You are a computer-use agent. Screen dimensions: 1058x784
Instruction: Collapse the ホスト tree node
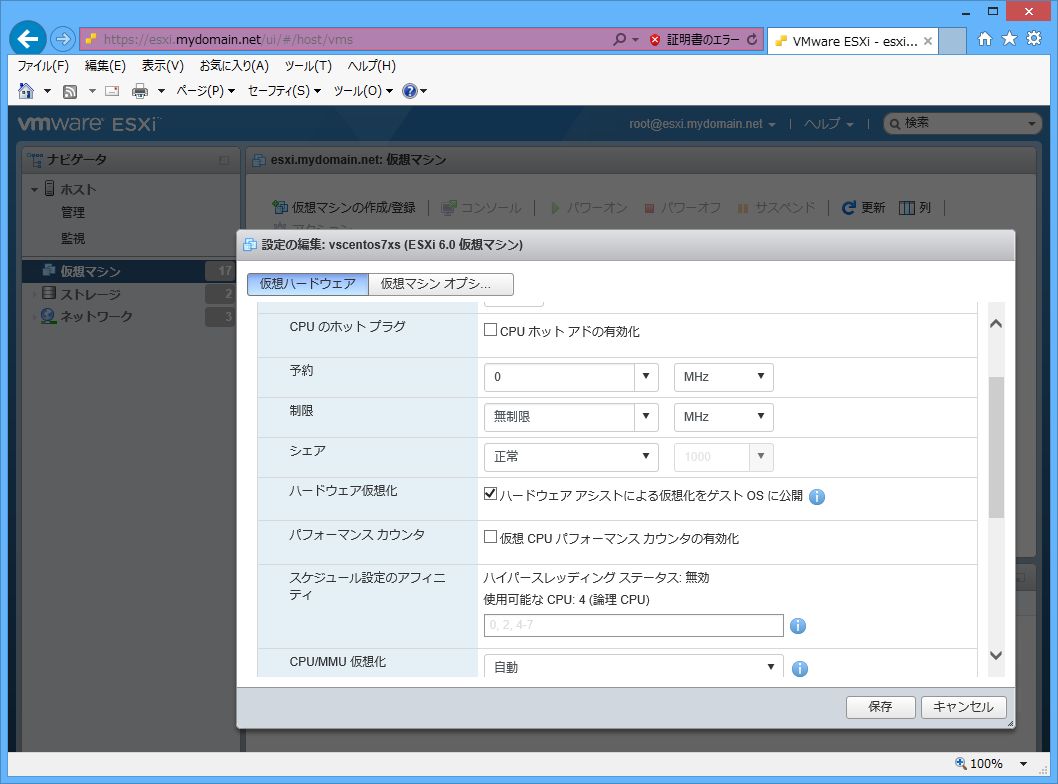34,190
